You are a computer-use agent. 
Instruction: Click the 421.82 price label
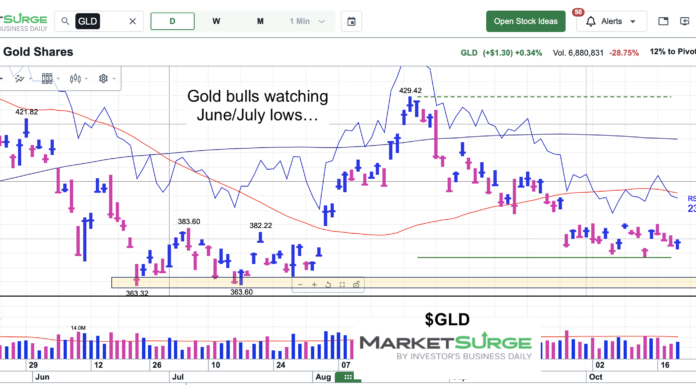[x=27, y=112]
